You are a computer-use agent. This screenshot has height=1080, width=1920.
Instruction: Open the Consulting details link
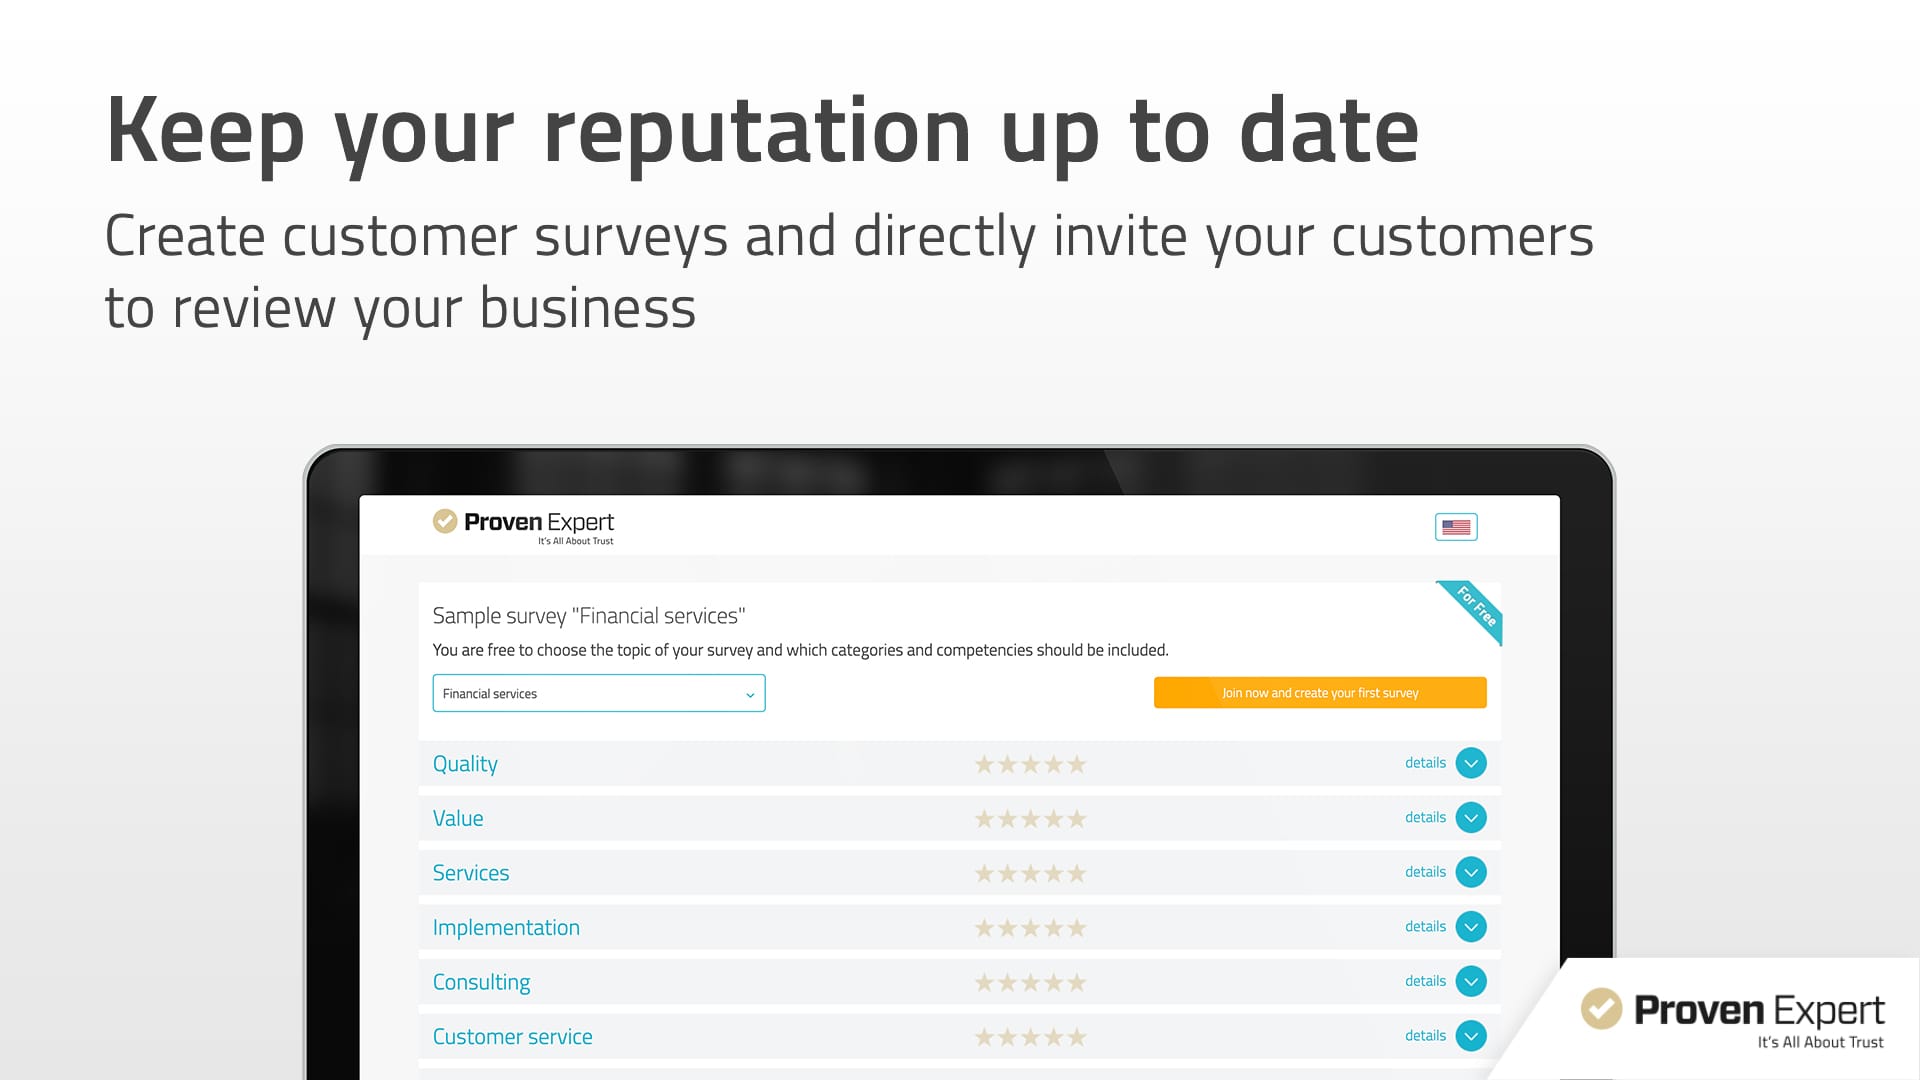tap(1425, 981)
